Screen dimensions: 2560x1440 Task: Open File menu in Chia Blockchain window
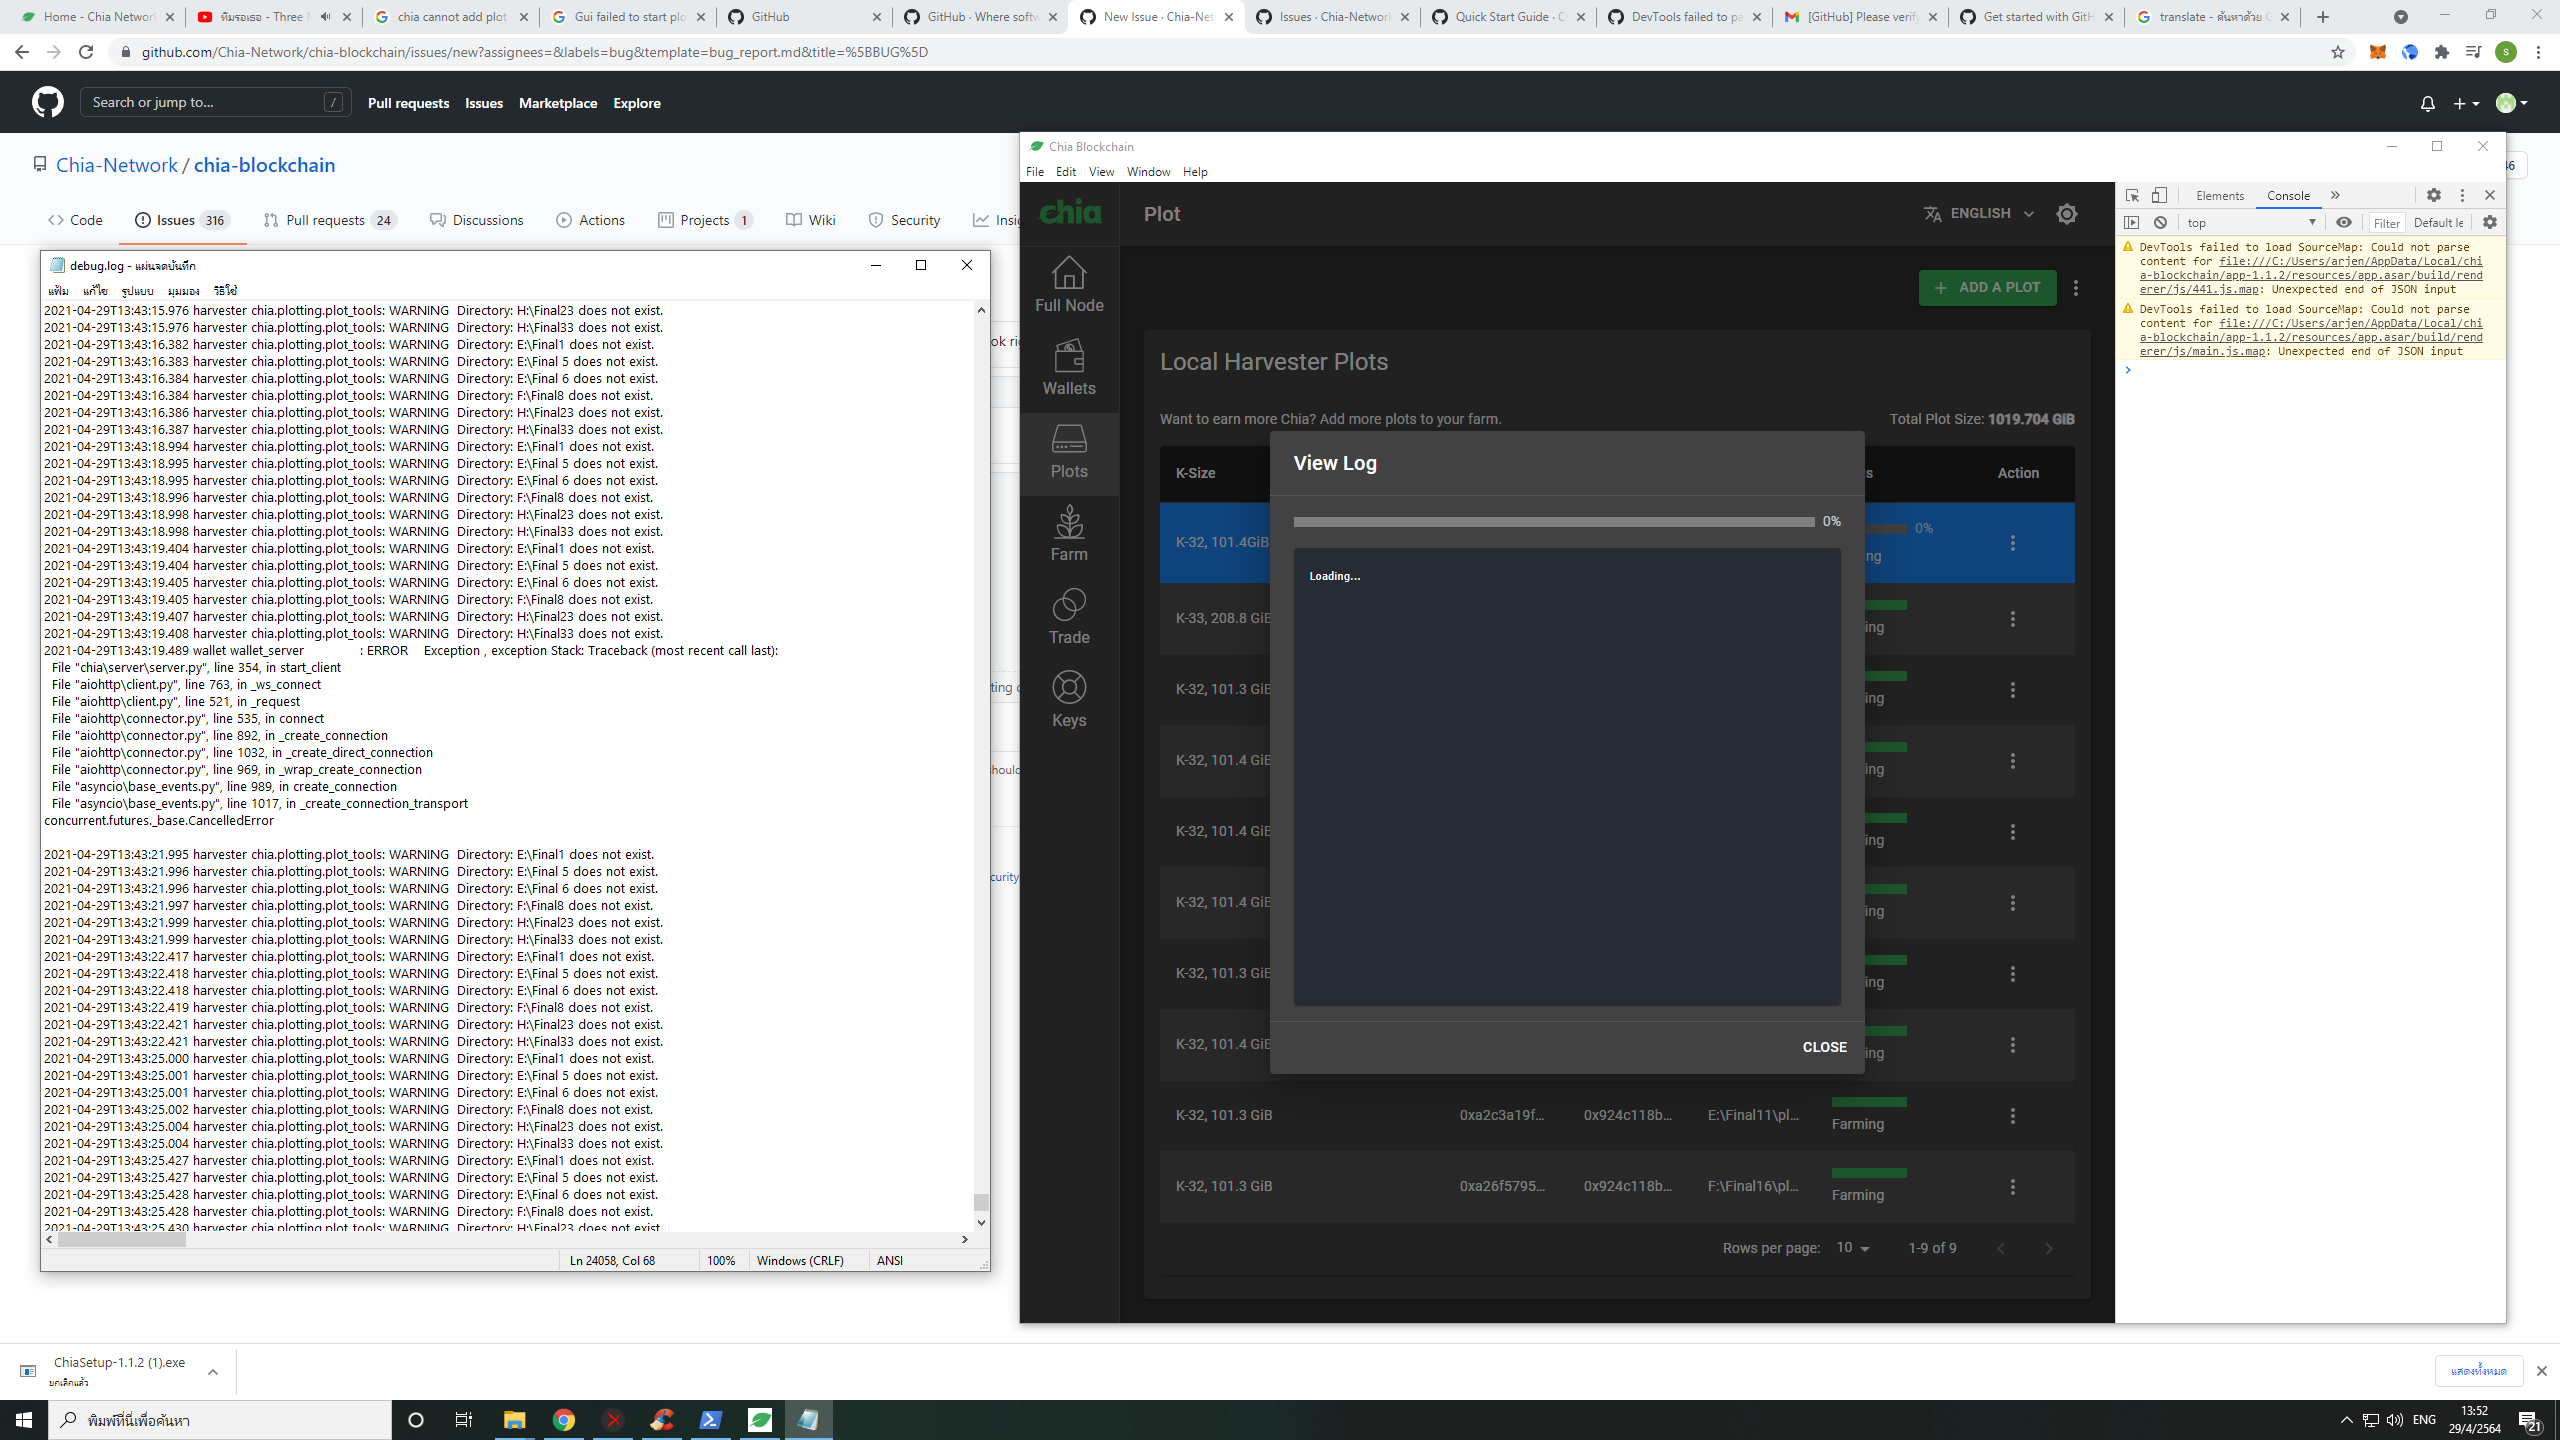coord(1035,172)
